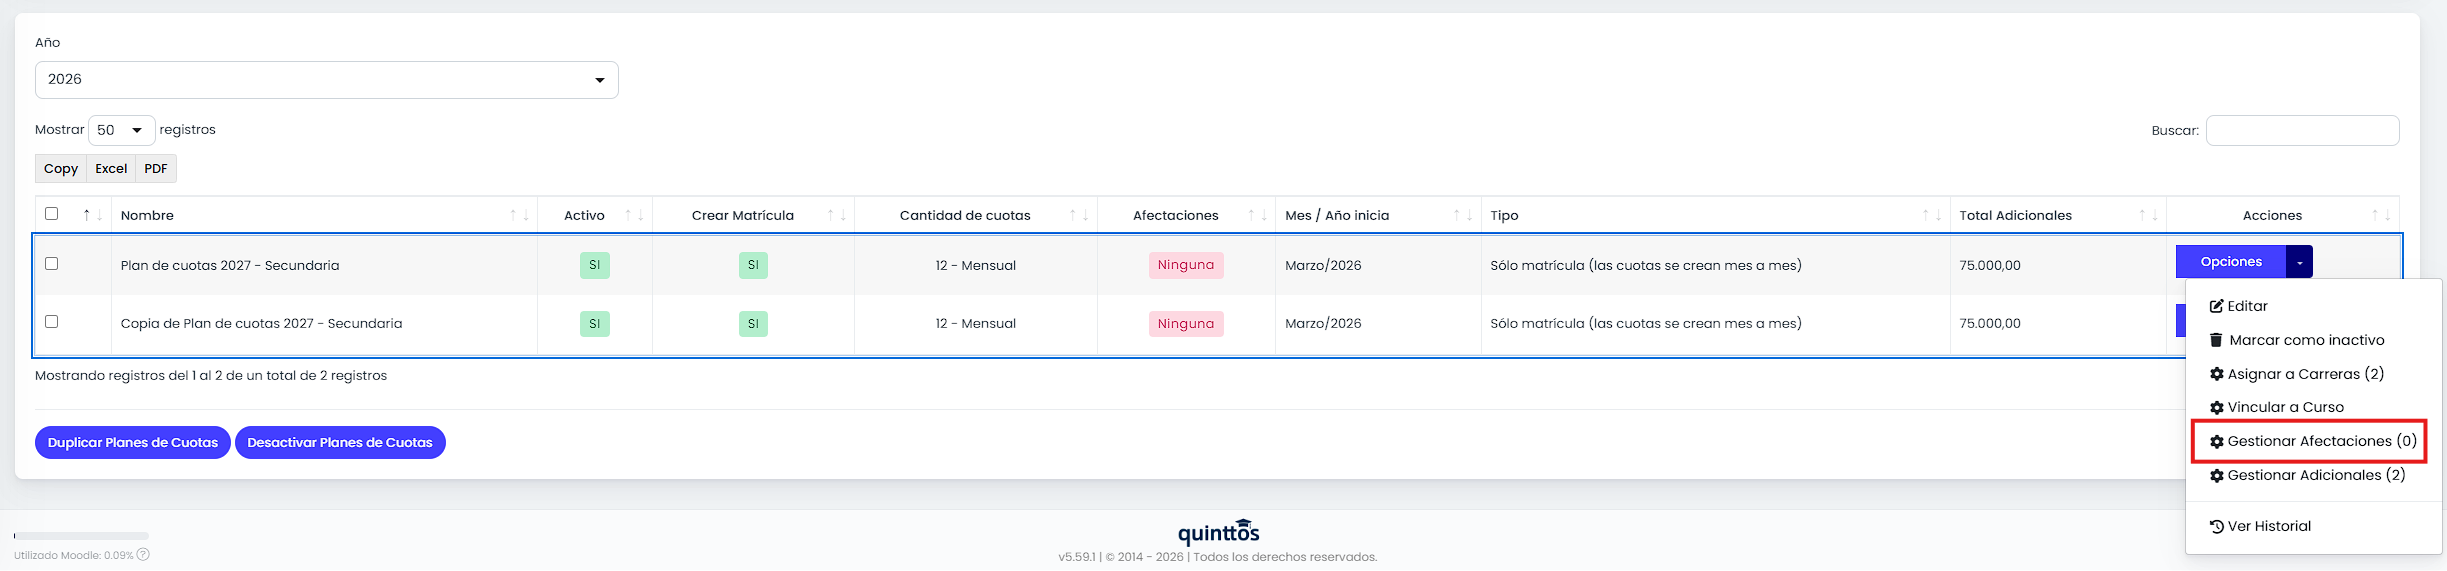2447x571 pixels.
Task: Click the edit pencil icon beside Editar
Action: click(x=2216, y=306)
